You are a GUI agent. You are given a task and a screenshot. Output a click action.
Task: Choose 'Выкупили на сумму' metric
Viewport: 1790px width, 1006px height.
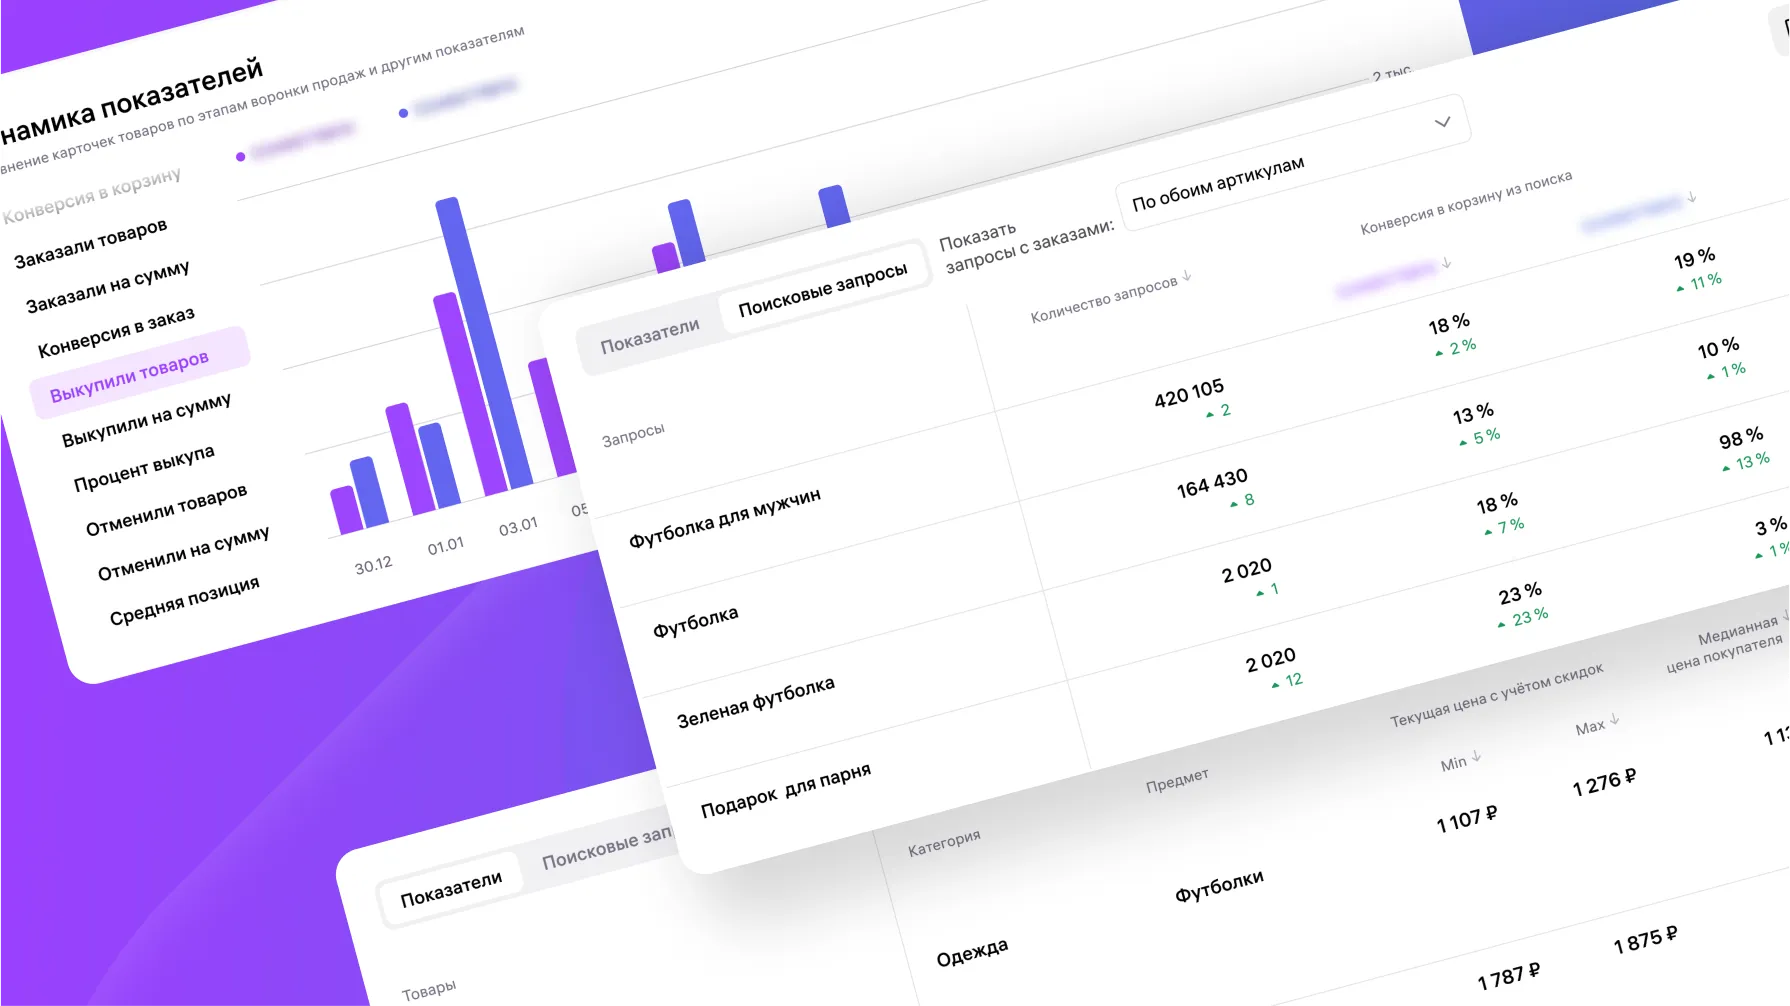(146, 420)
